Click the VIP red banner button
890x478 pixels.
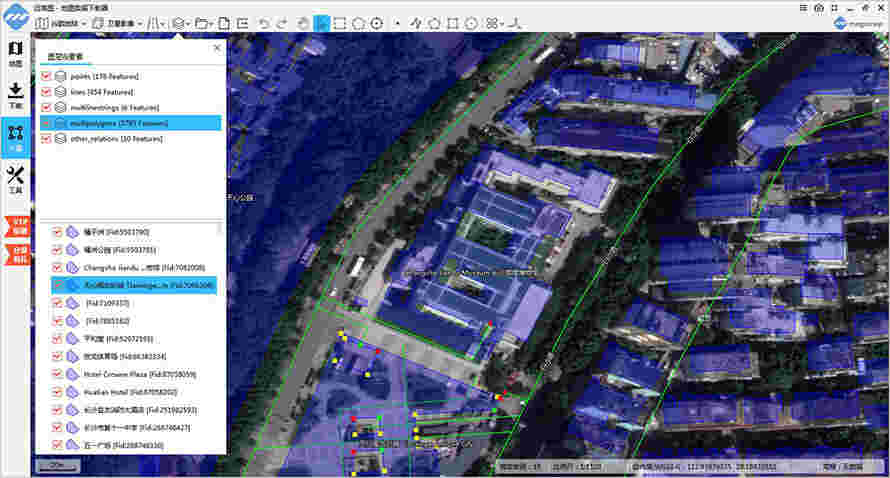tap(17, 225)
